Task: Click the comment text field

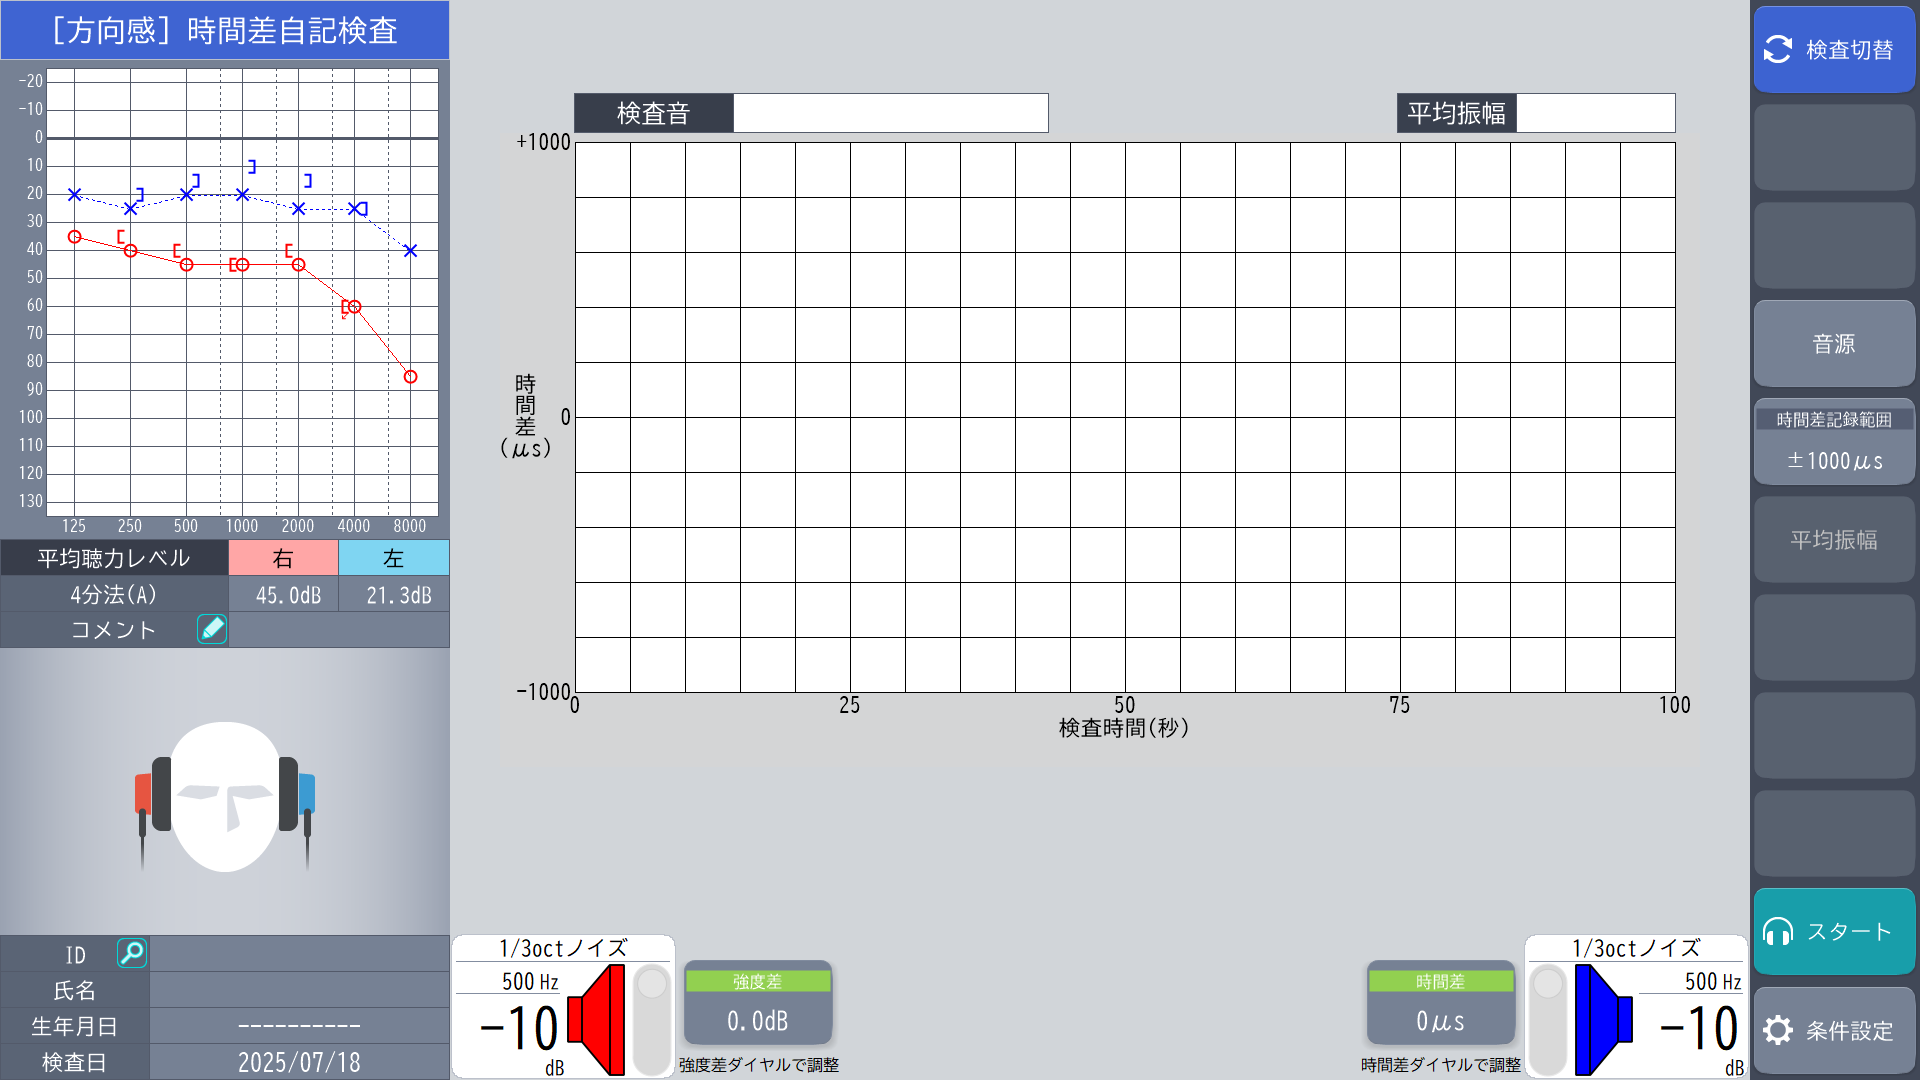Action: [x=339, y=630]
